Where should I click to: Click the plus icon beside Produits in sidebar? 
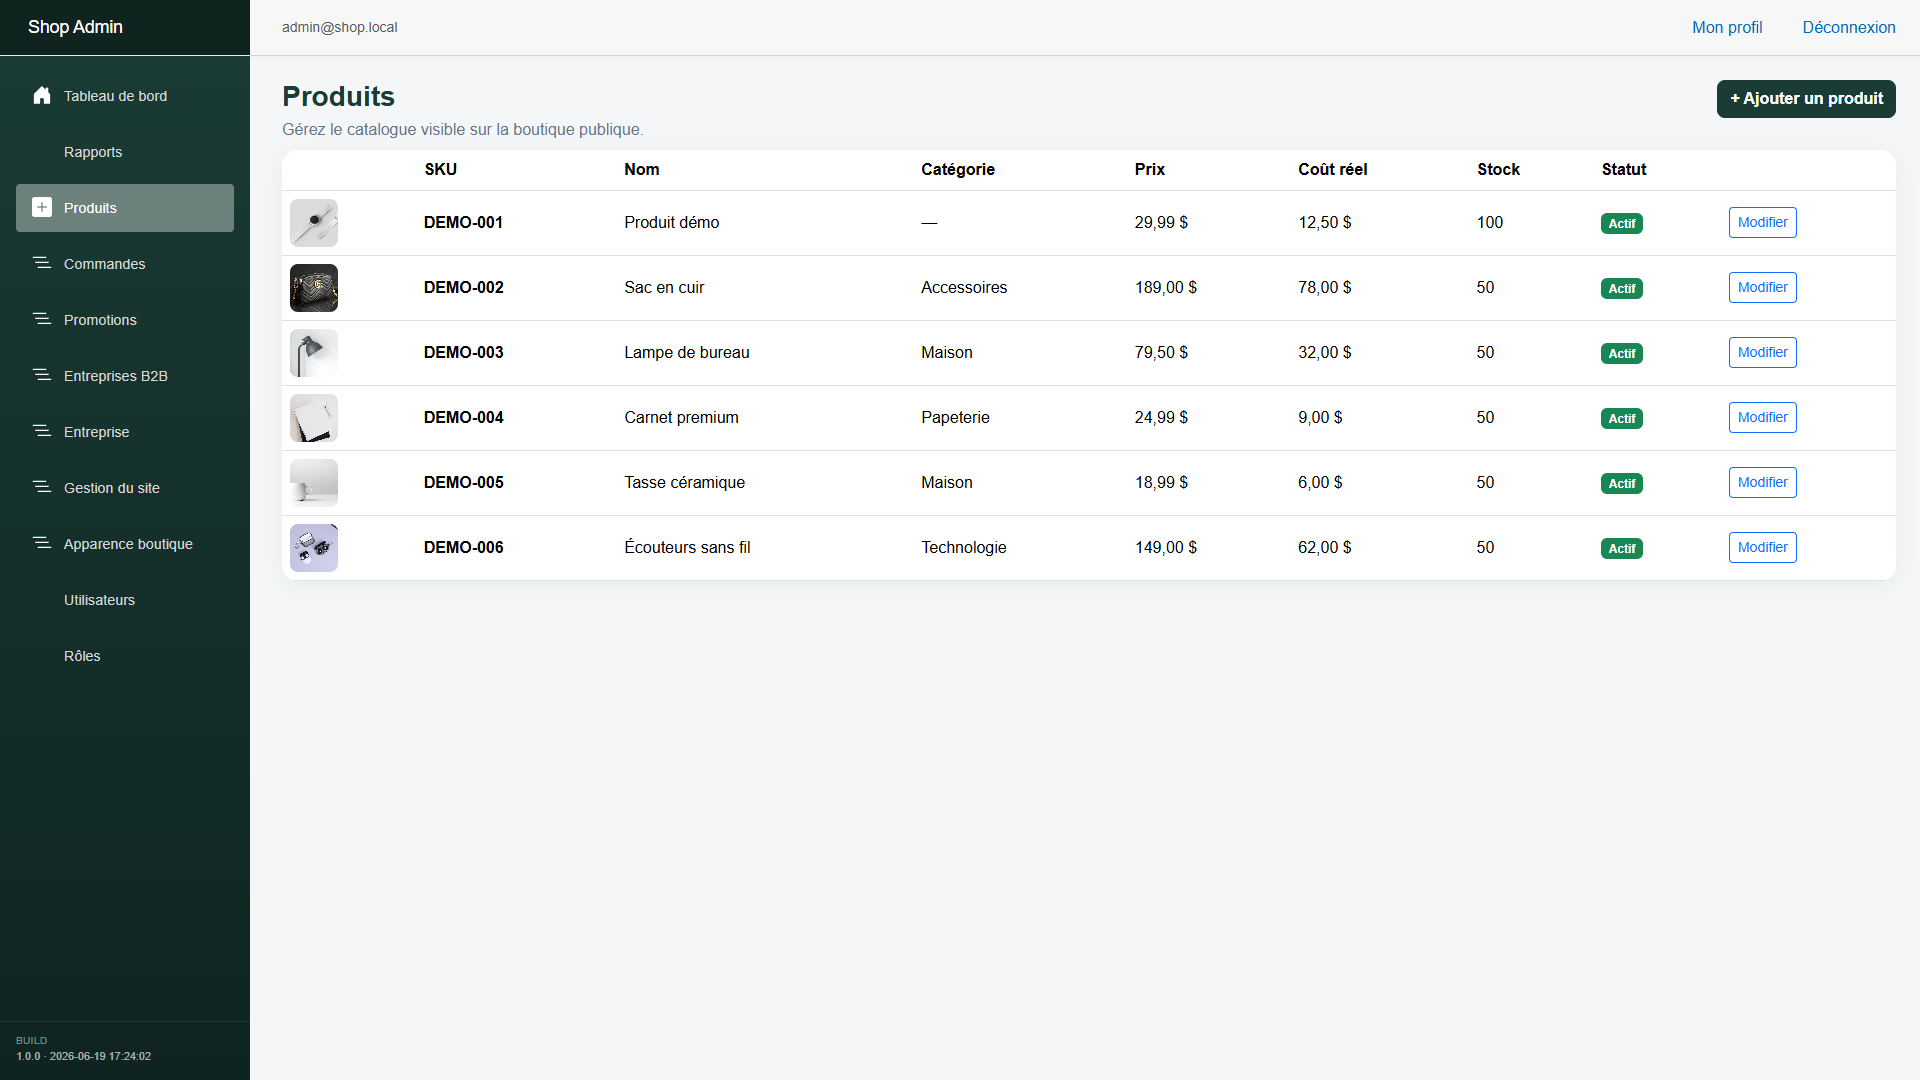[42, 208]
